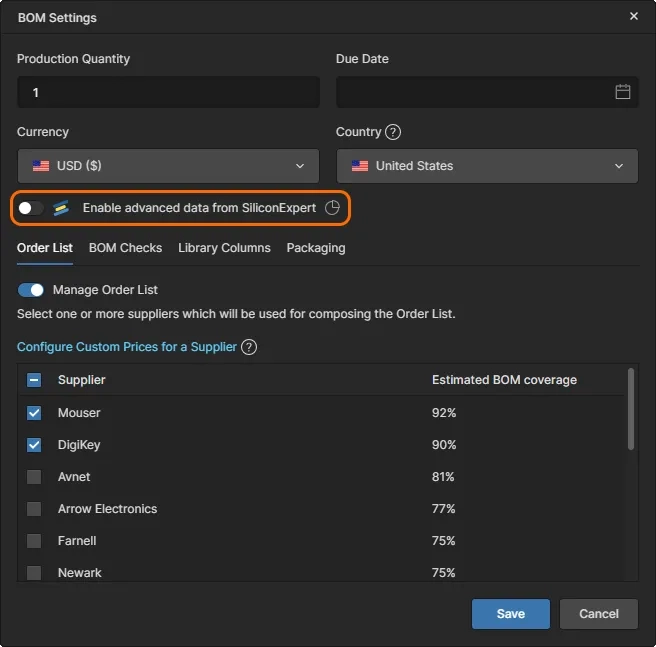Viewport: 656px width, 647px height.
Task: Expand the Country United States dropdown
Action: click(487, 166)
